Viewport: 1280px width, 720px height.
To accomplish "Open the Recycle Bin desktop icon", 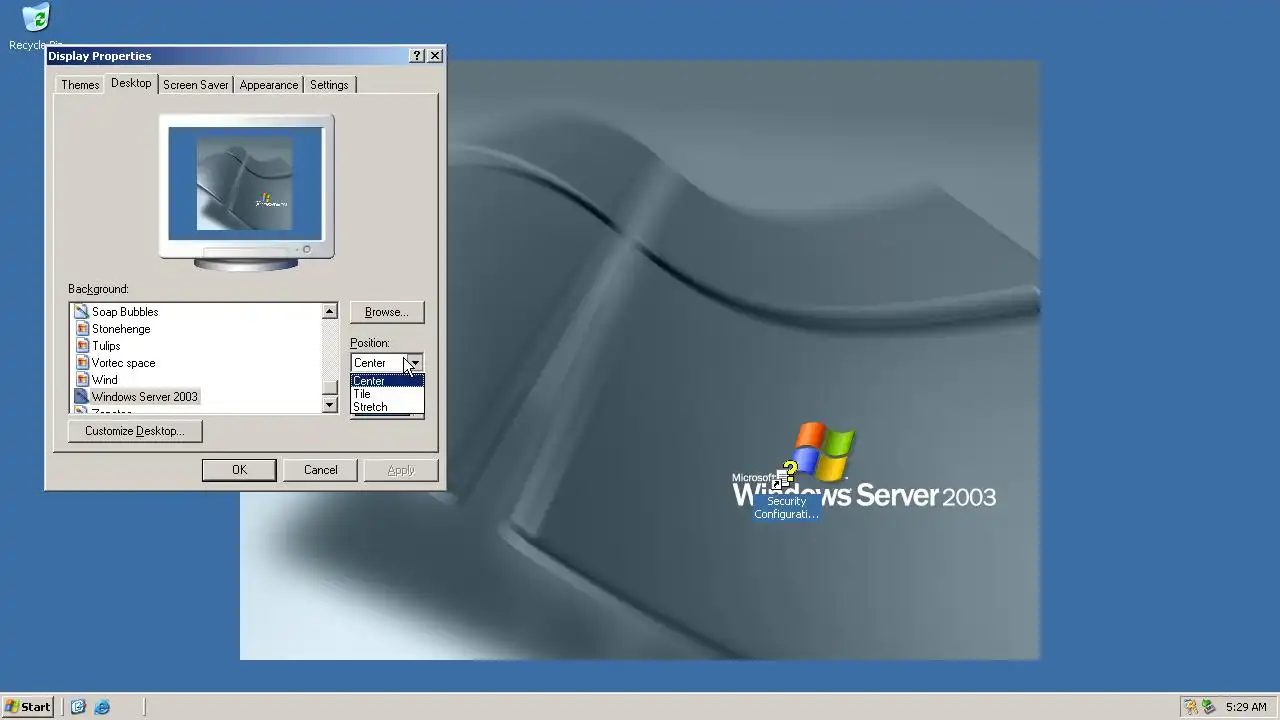I will pos(35,19).
